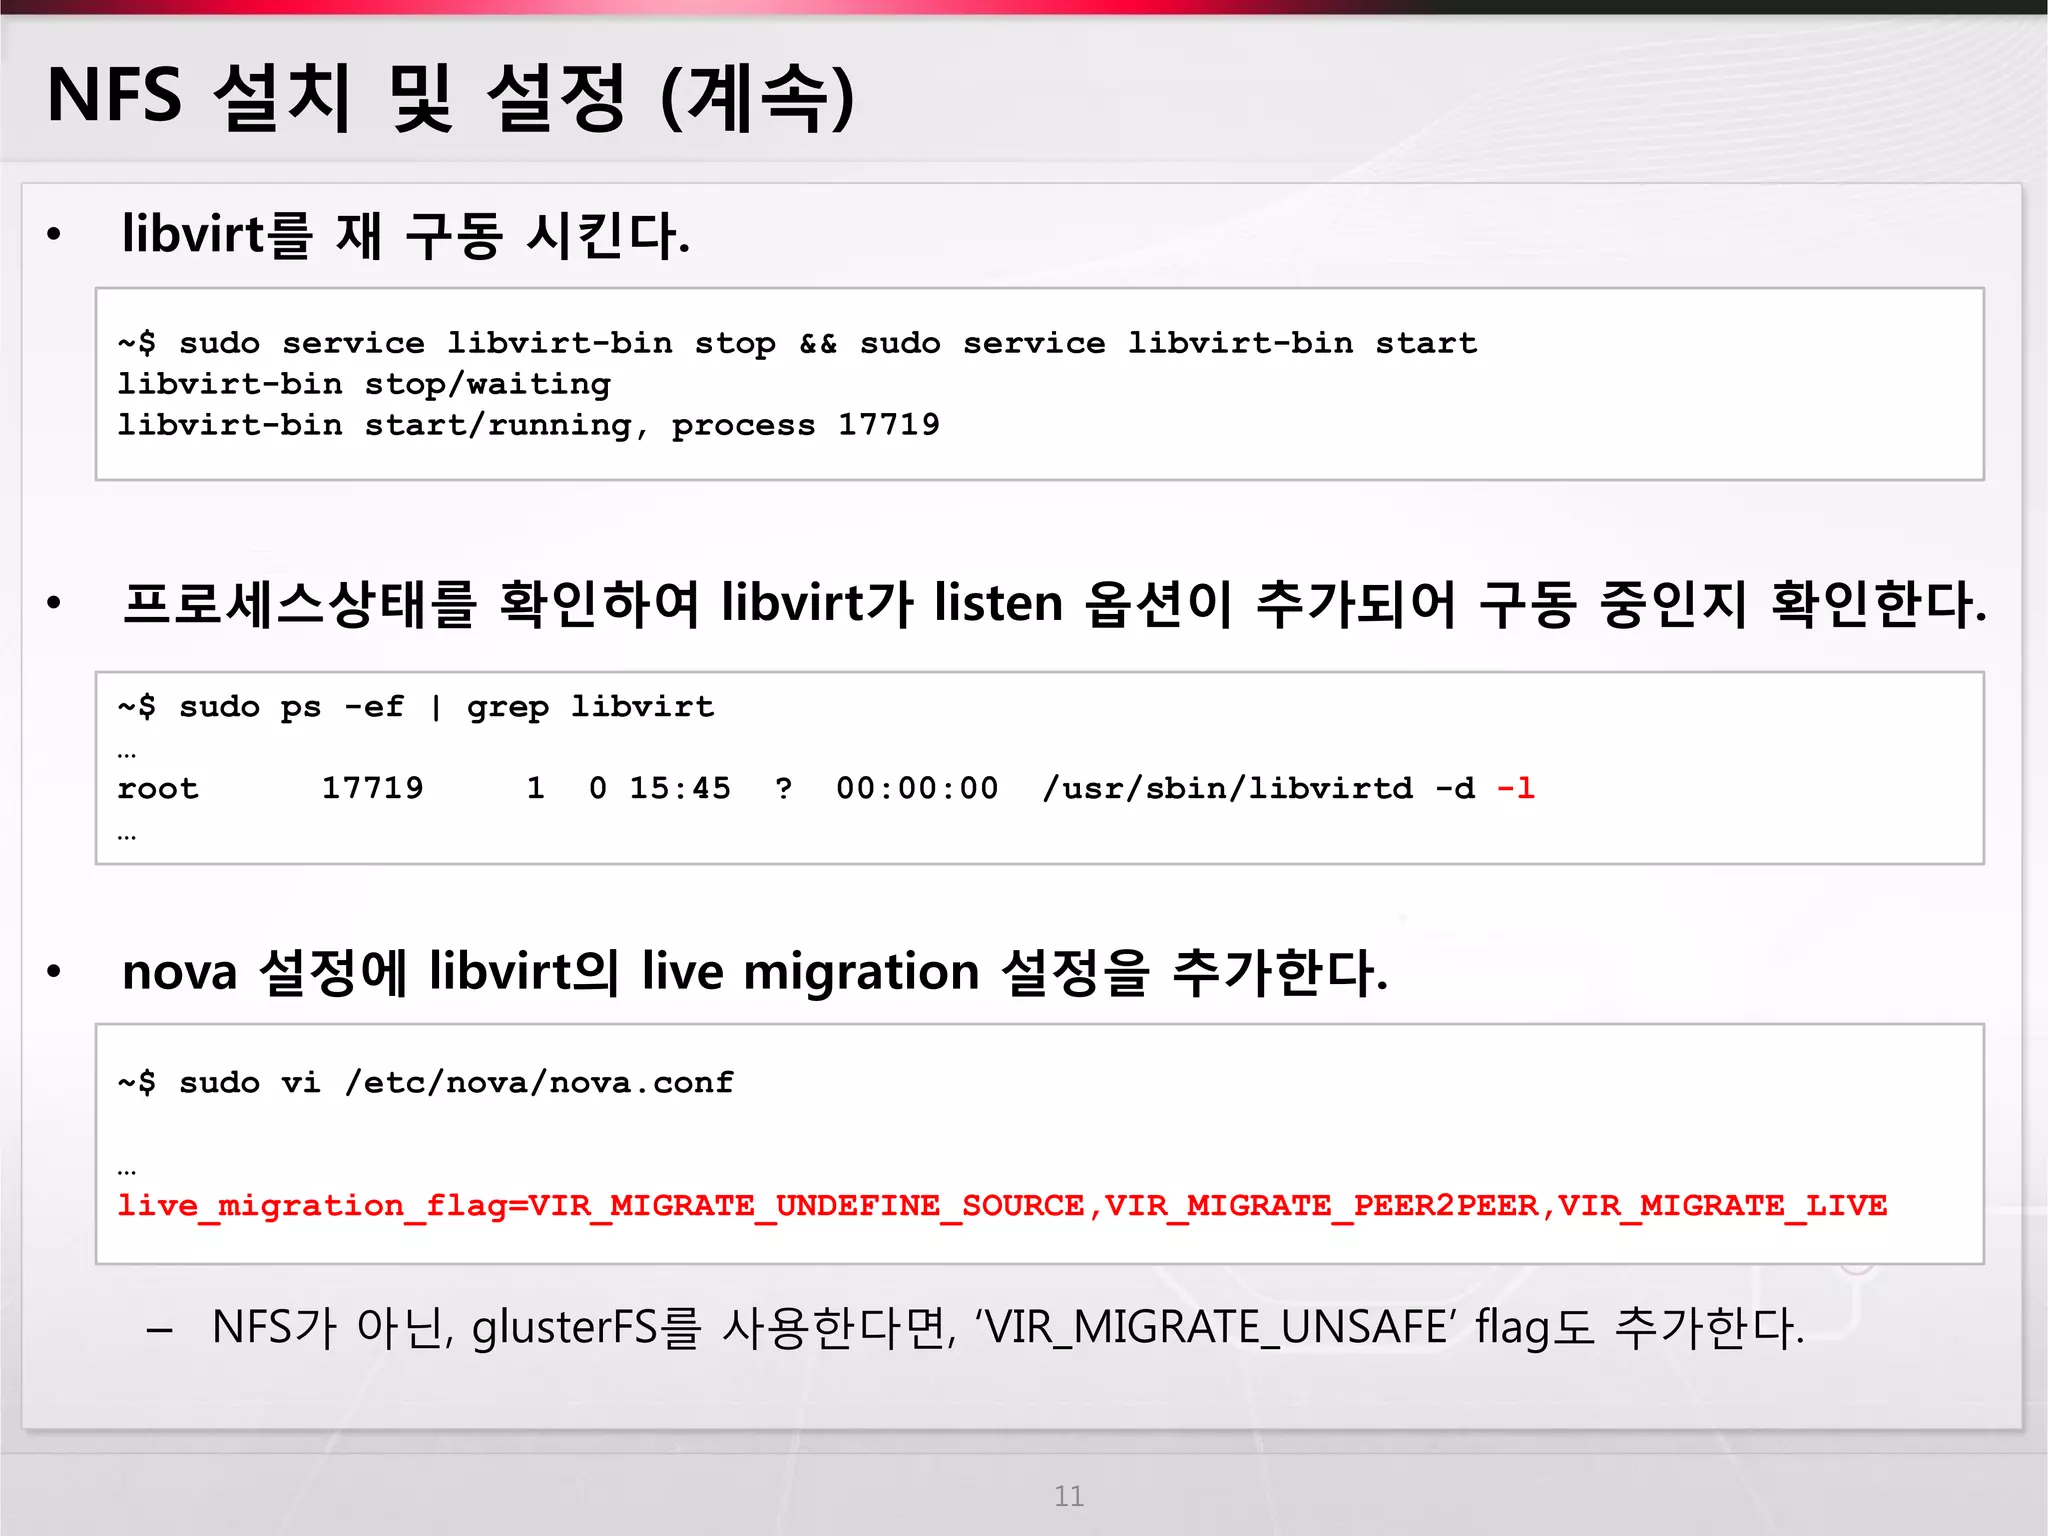Click the CPU time '00:00:00'
The image size is (2048, 1536).
point(917,788)
